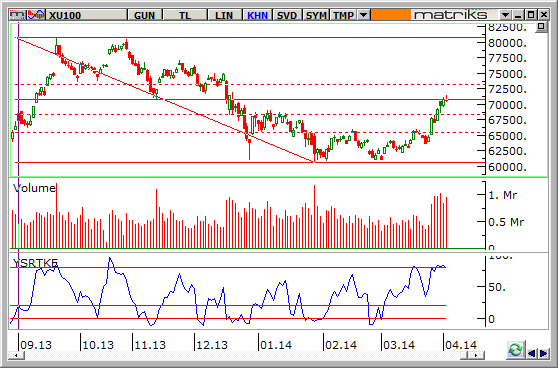Toggle the SVD toolbar button
Viewport: 558px width, 368px height.
pyautogui.click(x=287, y=15)
